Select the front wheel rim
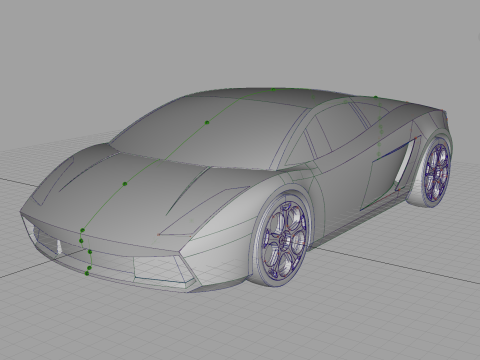This screenshot has width=480, height=360. pos(284,240)
